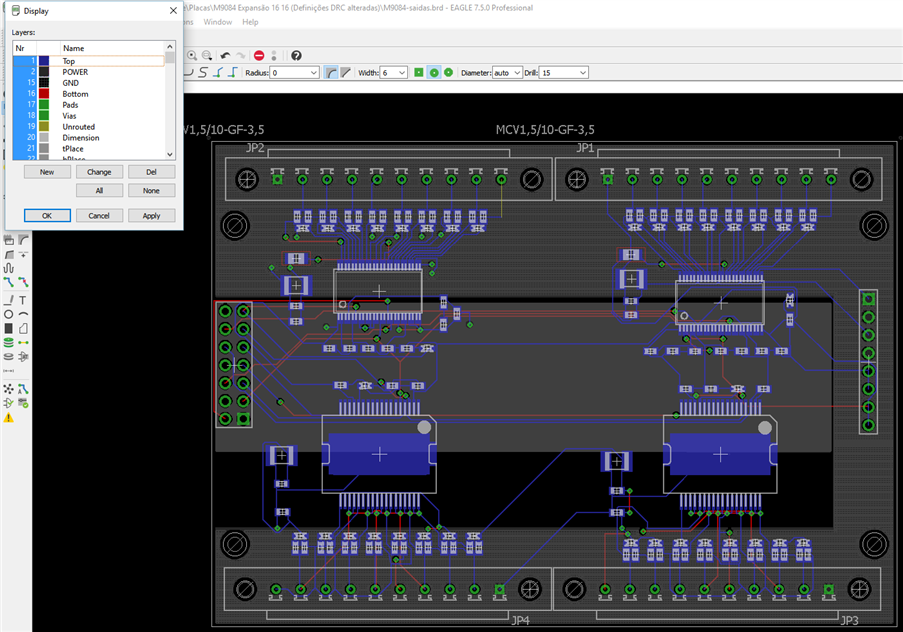
Task: Open the Errors warning triangle icon
Action: click(9, 418)
